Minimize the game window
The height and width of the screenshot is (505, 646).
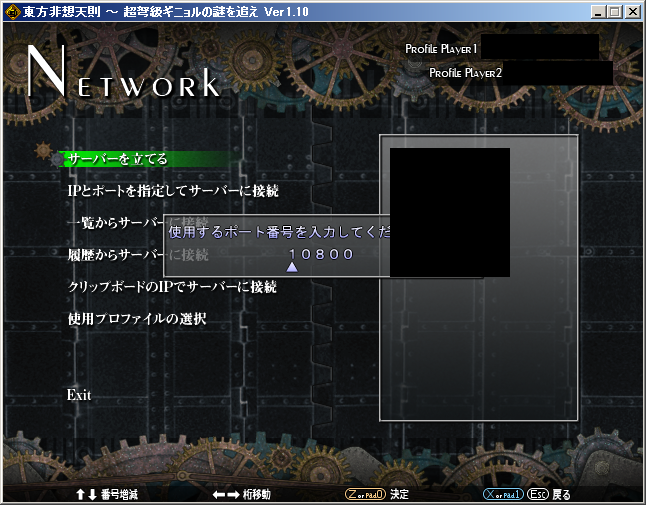(598, 12)
